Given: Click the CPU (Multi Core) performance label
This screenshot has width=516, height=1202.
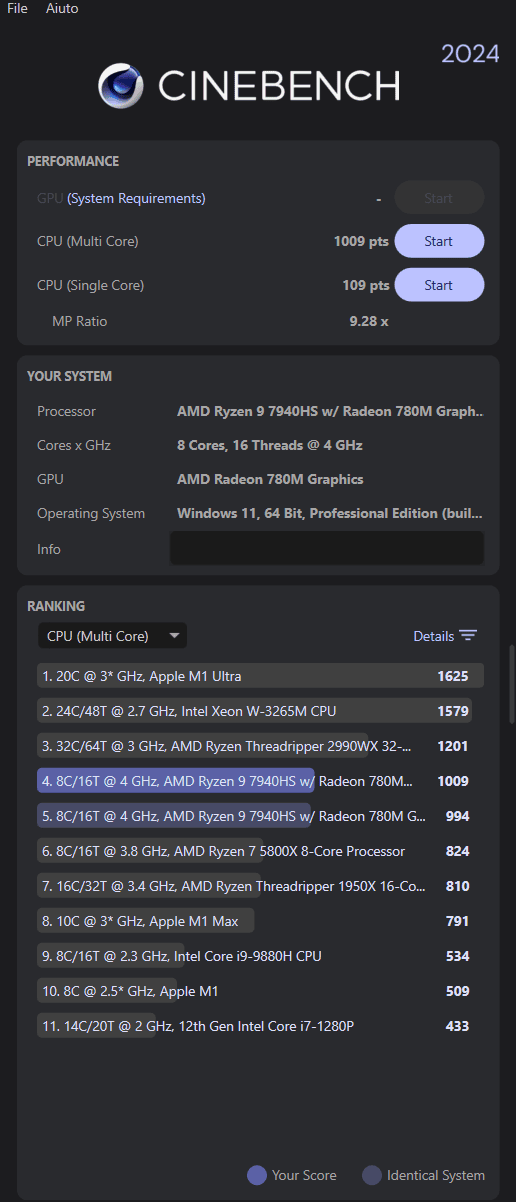Looking at the screenshot, I should pos(88,241).
